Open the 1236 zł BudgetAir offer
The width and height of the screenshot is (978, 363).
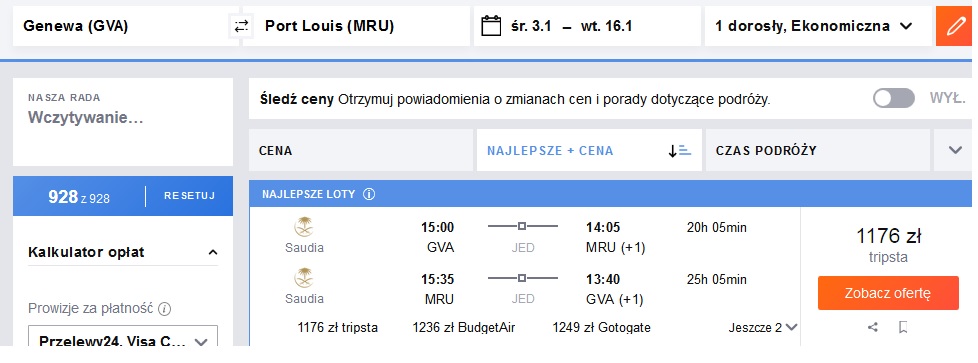[x=463, y=327]
